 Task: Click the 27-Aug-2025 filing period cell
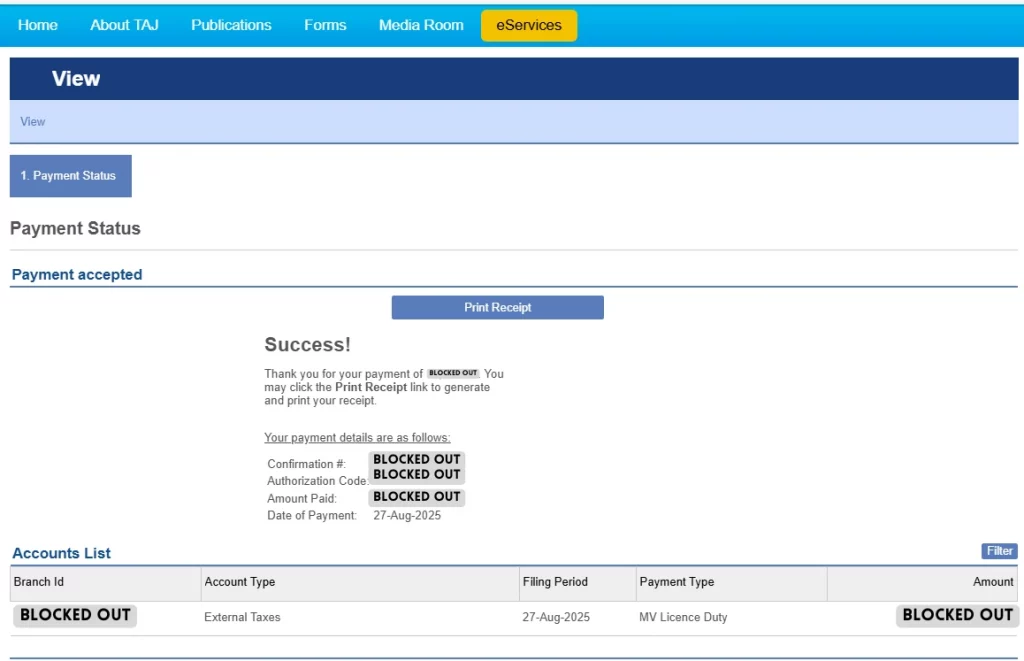556,617
